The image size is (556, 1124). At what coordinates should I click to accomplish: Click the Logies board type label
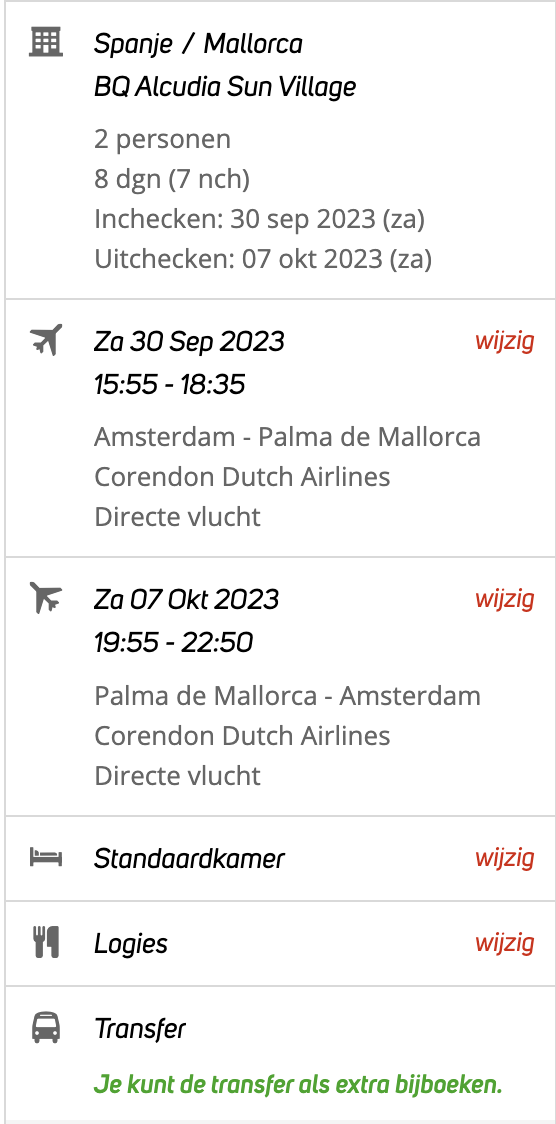[x=130, y=944]
